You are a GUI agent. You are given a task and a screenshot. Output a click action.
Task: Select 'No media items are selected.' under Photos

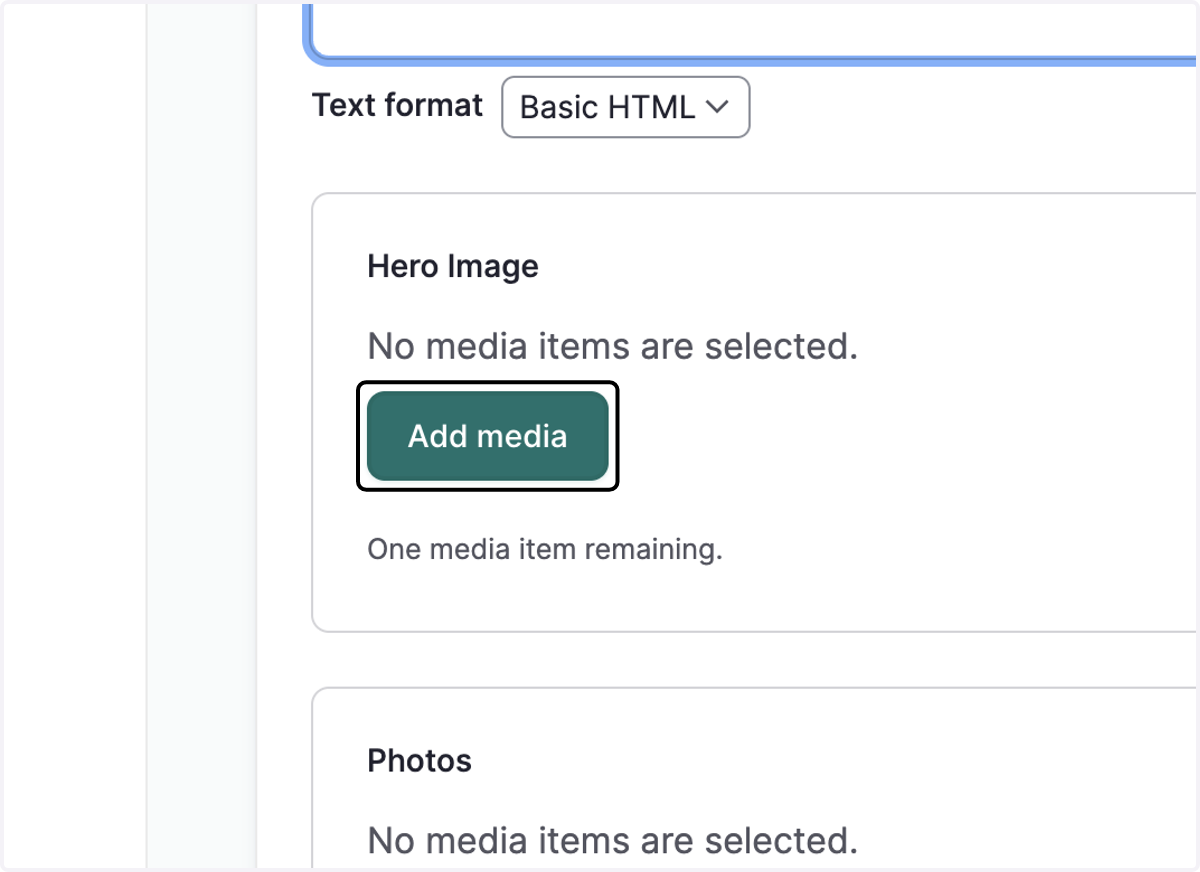click(613, 840)
